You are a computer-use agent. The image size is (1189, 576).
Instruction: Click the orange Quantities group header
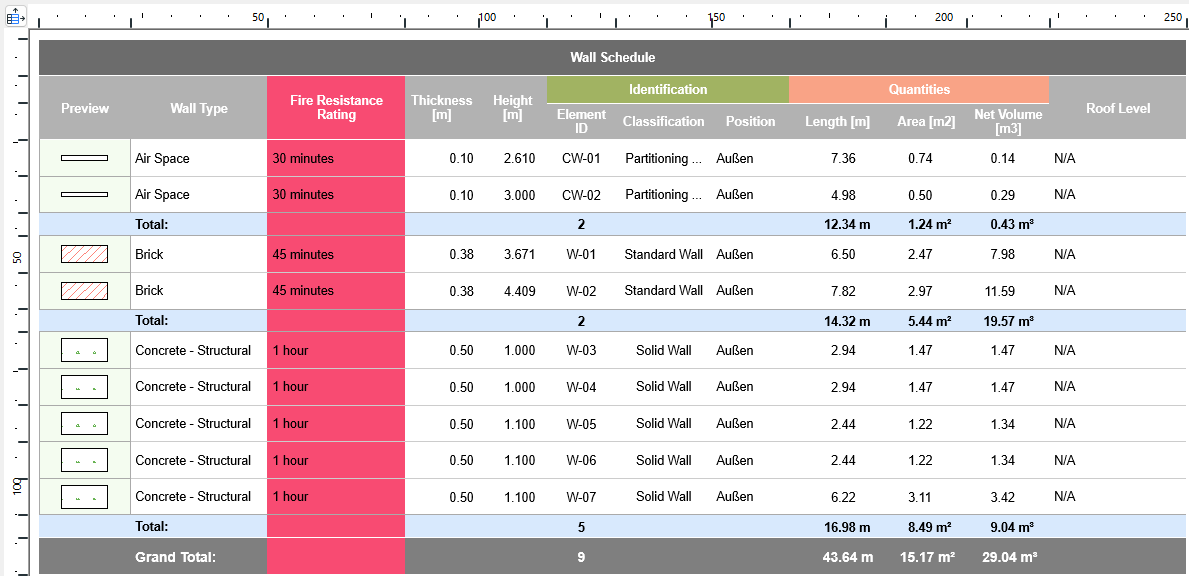(x=919, y=90)
